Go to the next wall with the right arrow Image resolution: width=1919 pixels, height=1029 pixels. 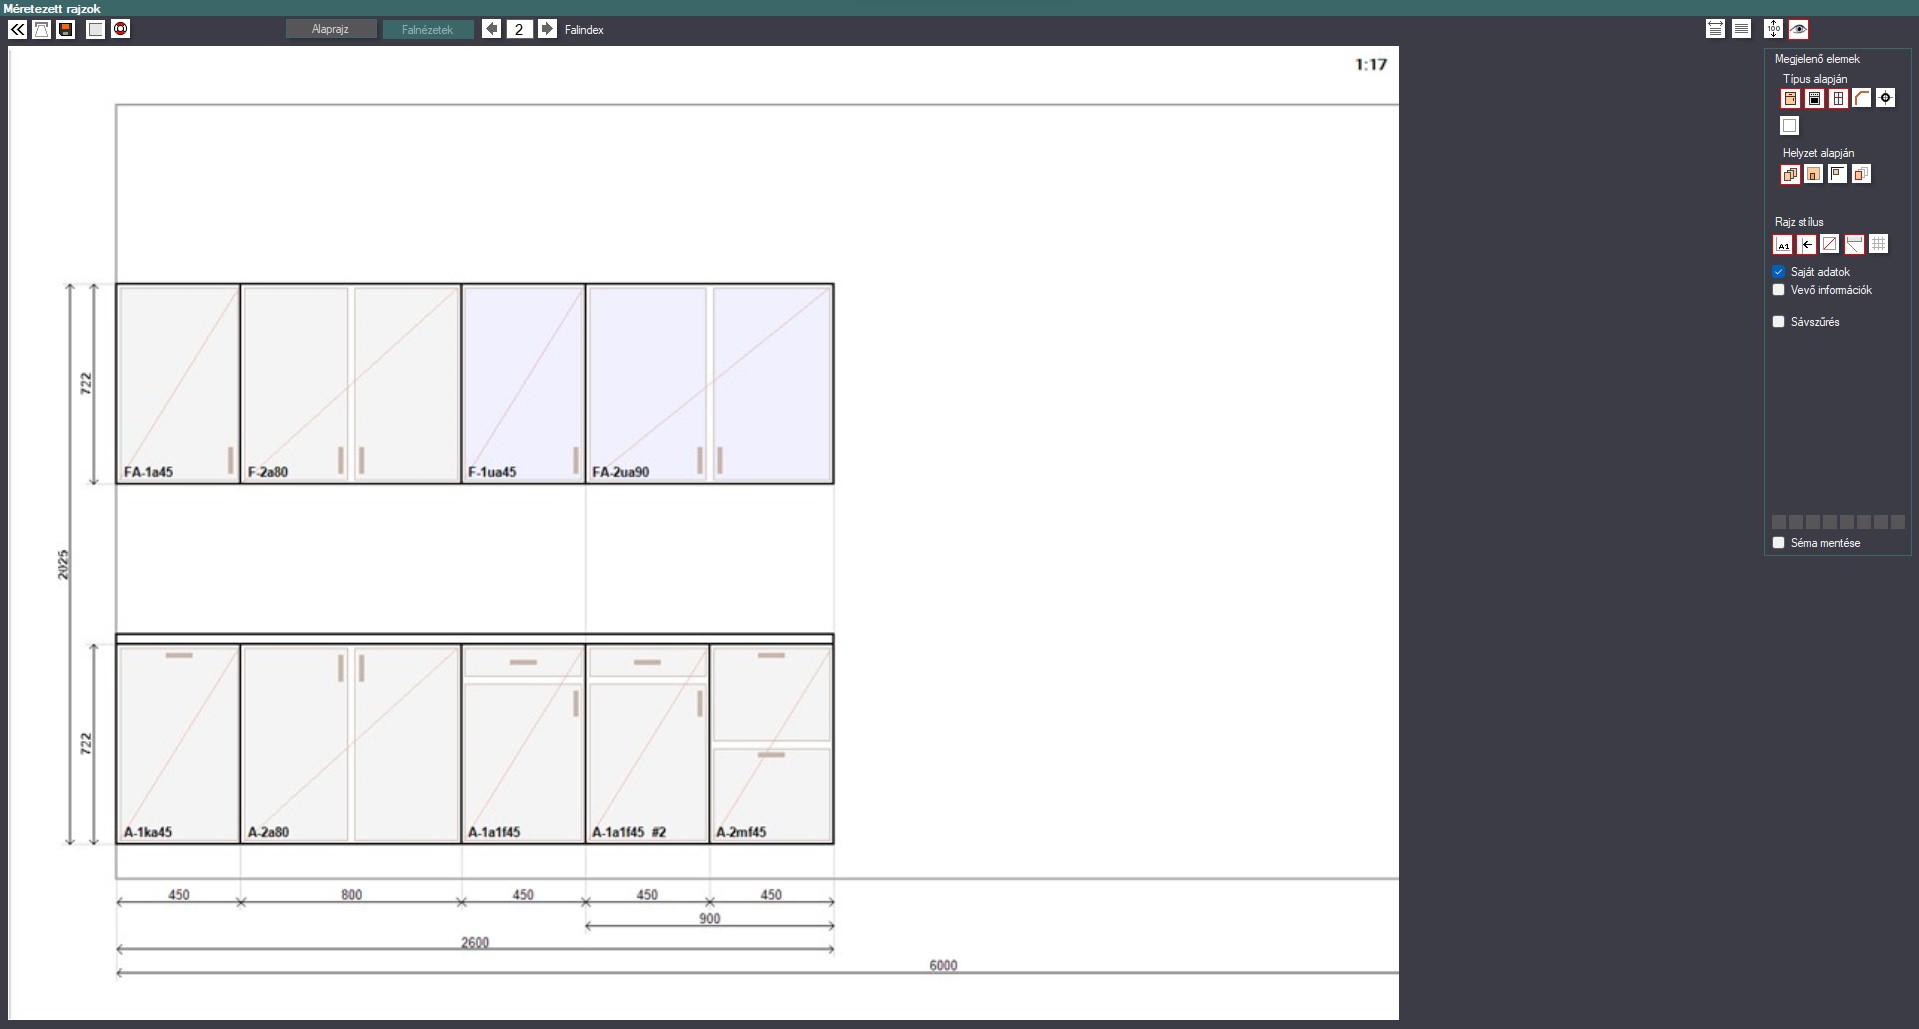click(x=547, y=29)
